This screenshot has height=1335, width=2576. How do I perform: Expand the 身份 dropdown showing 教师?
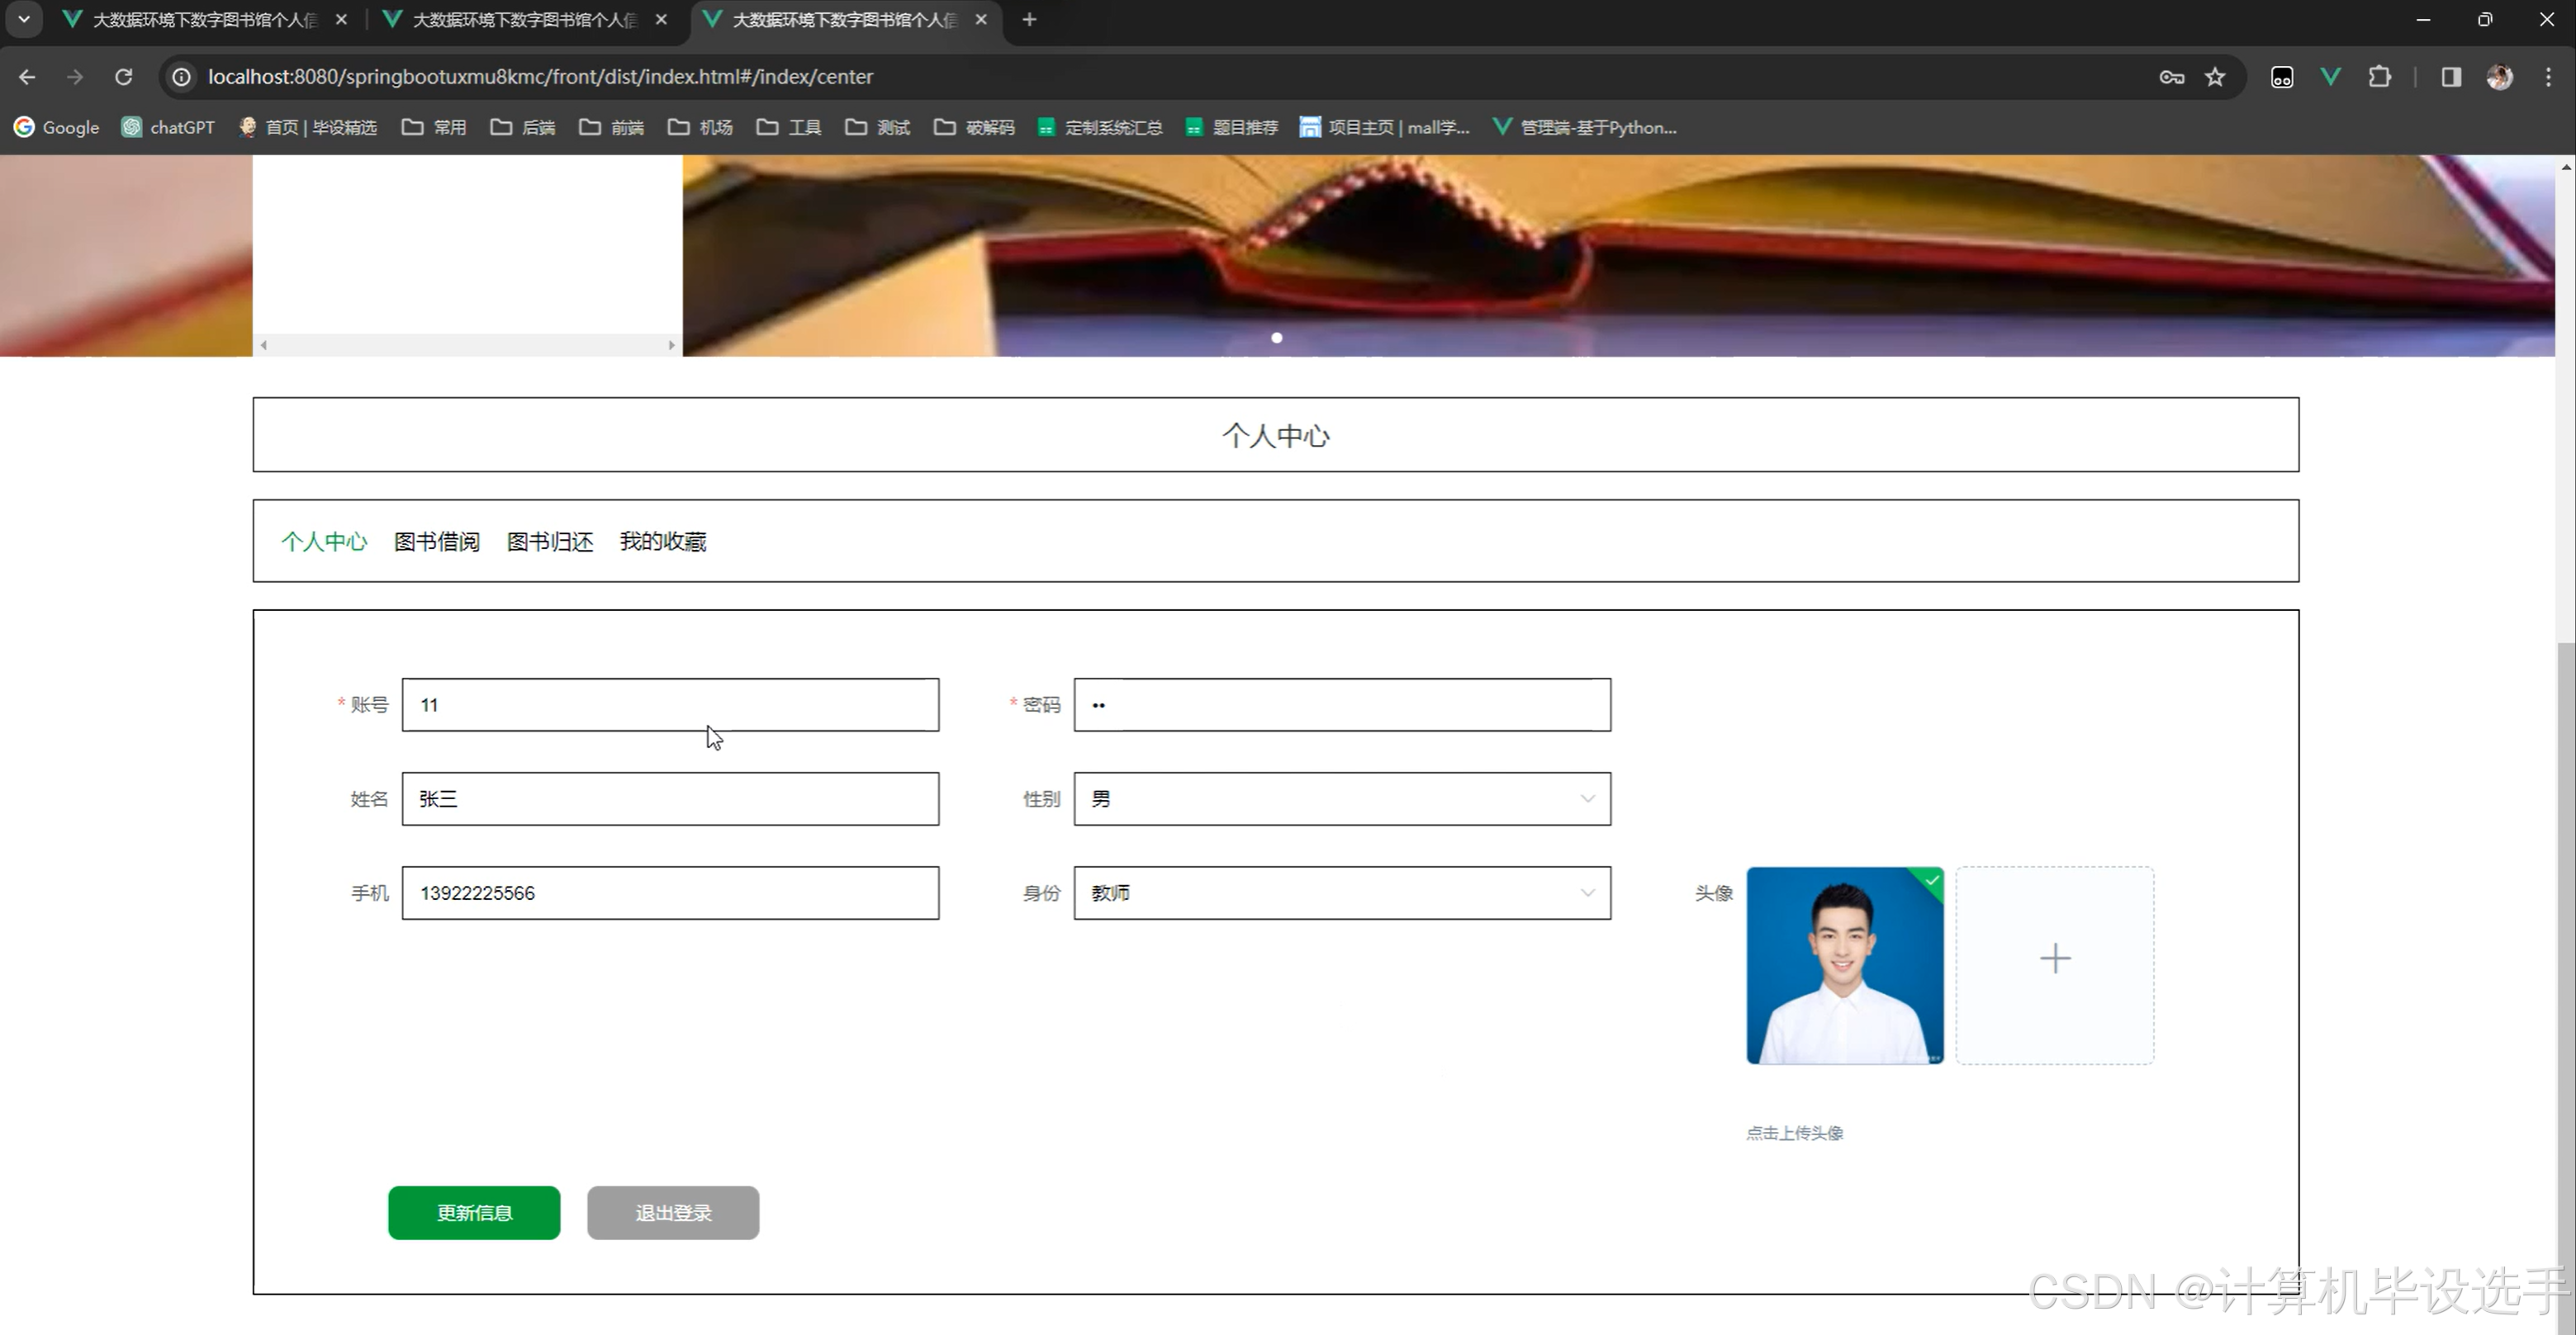pyautogui.click(x=1341, y=893)
